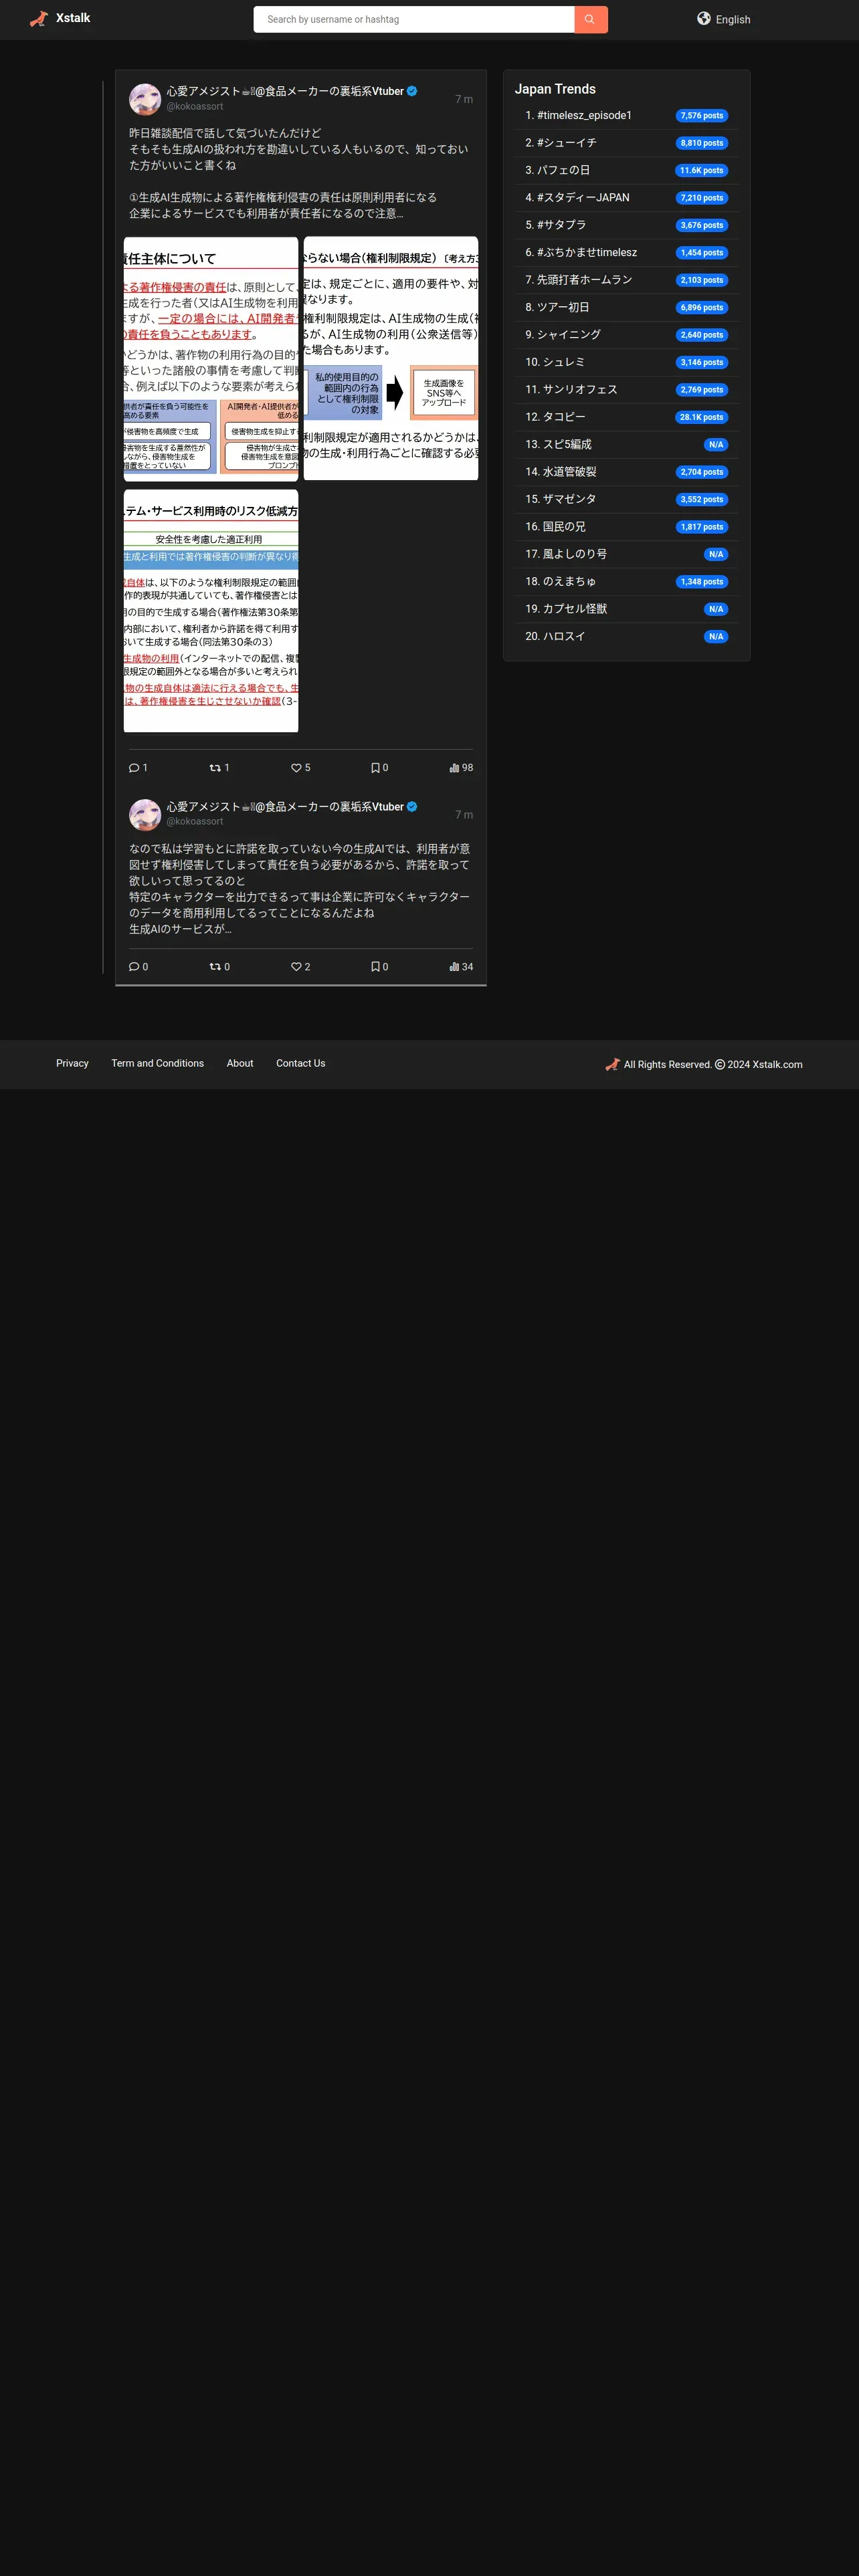Screen dimensions: 859x2576
Task: Click the orange search button
Action: click(591, 19)
